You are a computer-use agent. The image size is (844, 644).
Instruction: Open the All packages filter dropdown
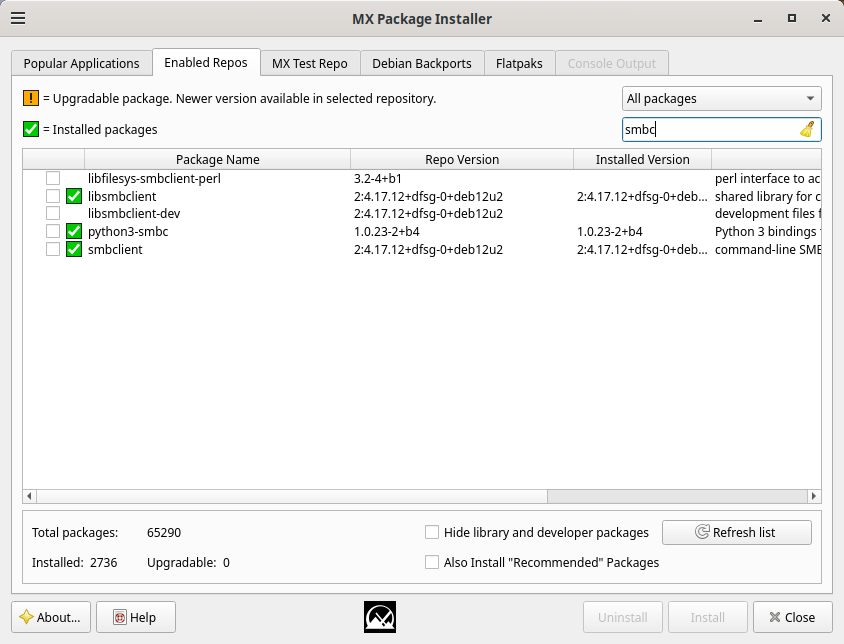pos(721,99)
